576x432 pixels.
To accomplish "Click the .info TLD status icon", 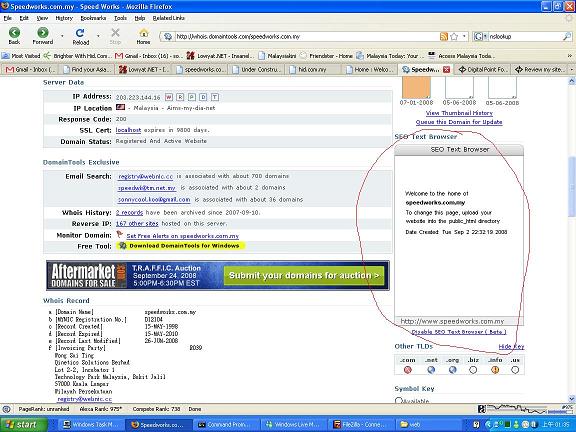I will [495, 370].
